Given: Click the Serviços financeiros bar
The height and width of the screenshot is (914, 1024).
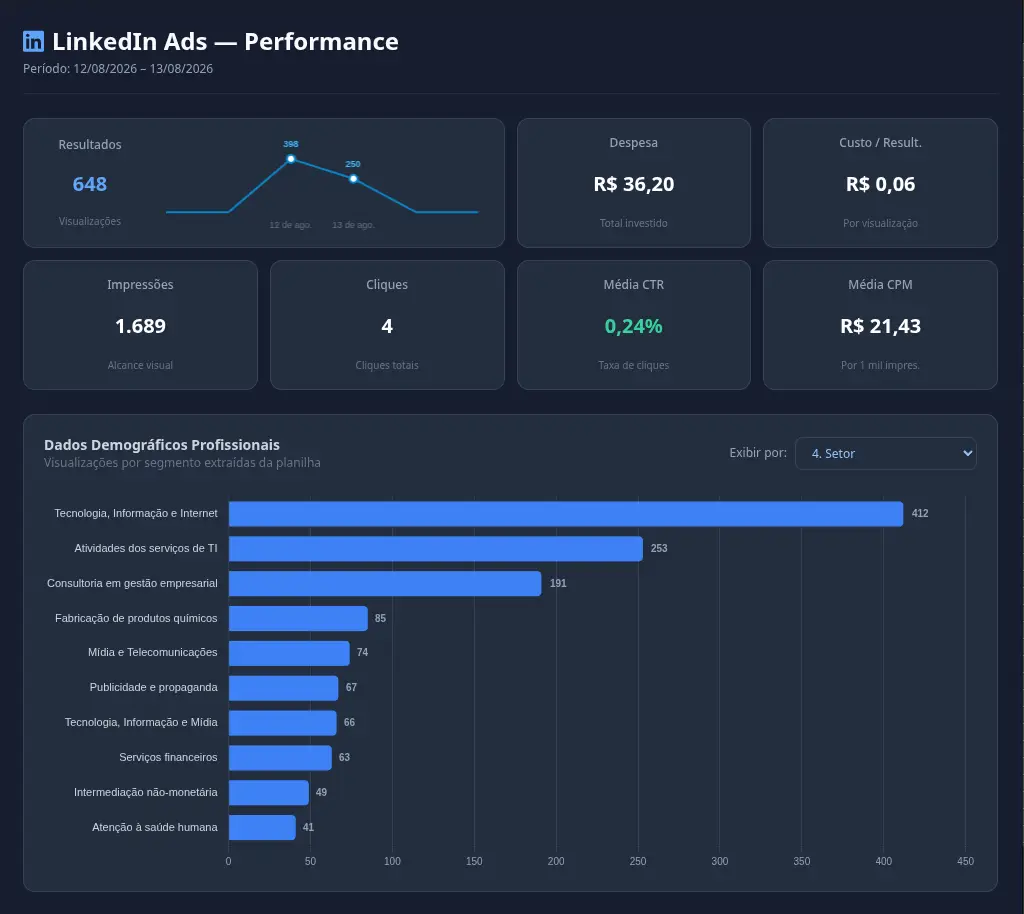Looking at the screenshot, I should pos(280,757).
